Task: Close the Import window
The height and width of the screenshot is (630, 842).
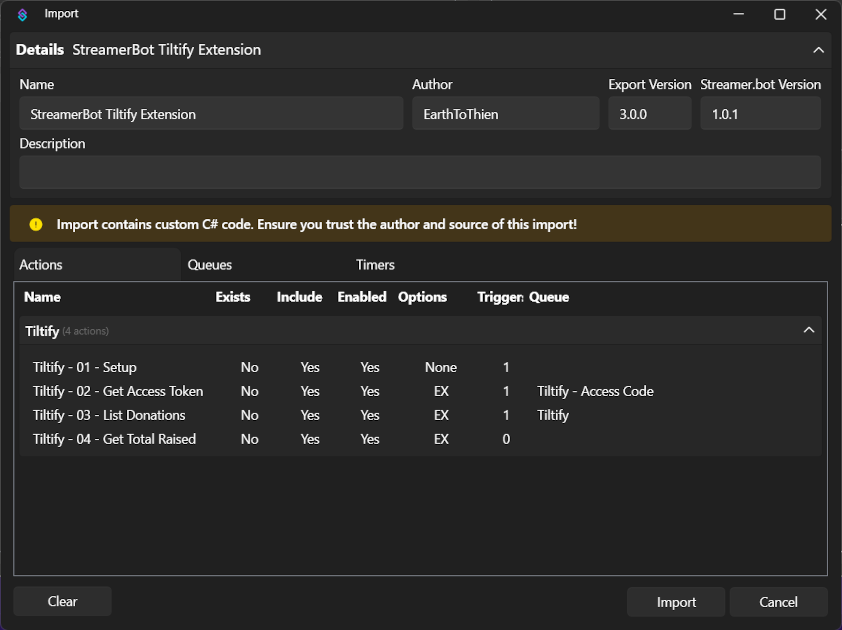Action: click(821, 15)
